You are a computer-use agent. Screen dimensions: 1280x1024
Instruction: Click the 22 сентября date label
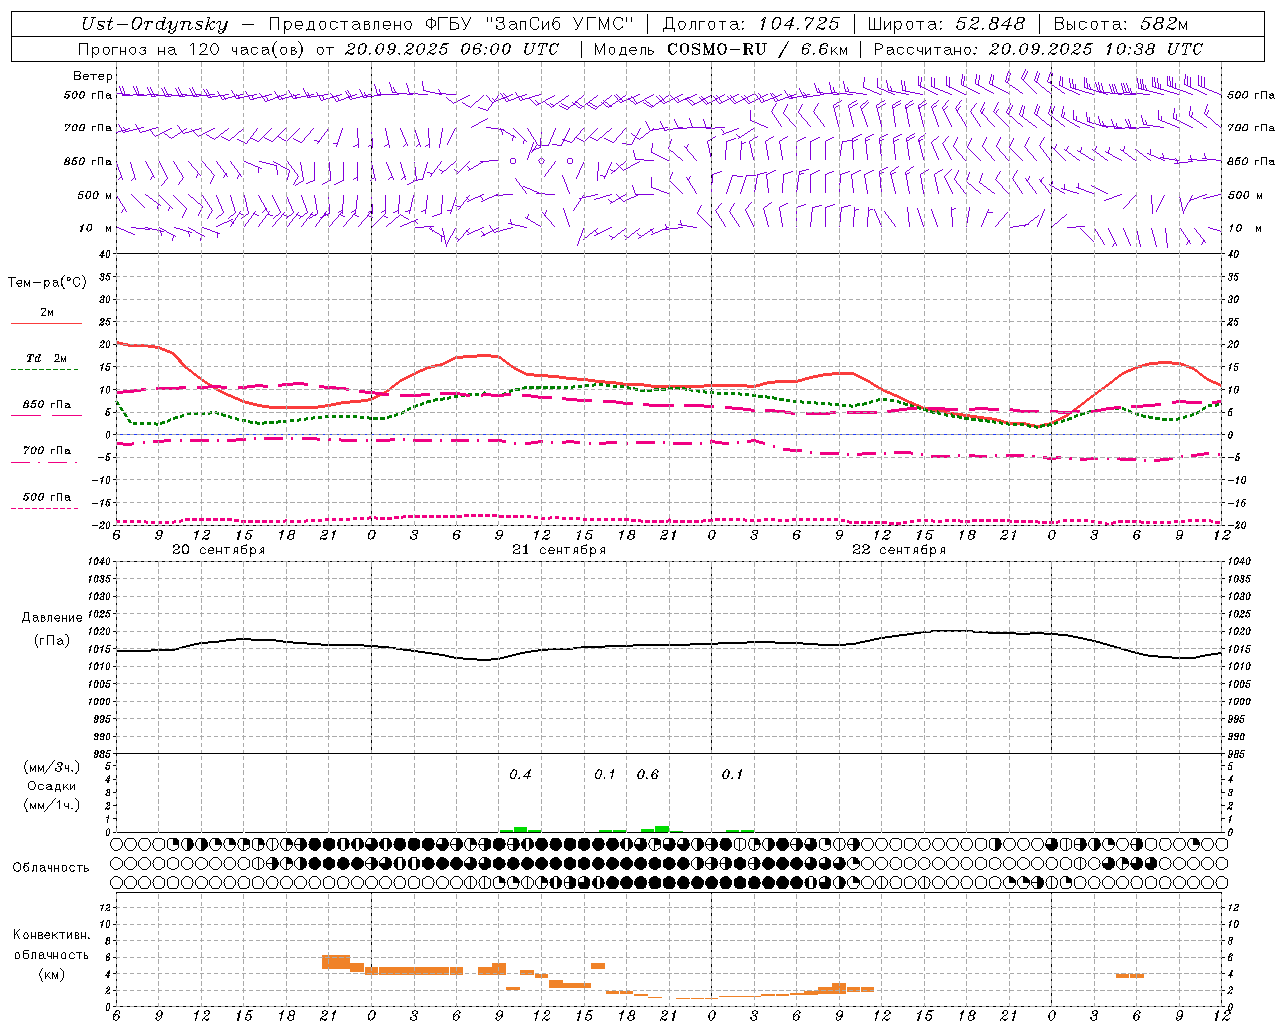click(x=899, y=550)
